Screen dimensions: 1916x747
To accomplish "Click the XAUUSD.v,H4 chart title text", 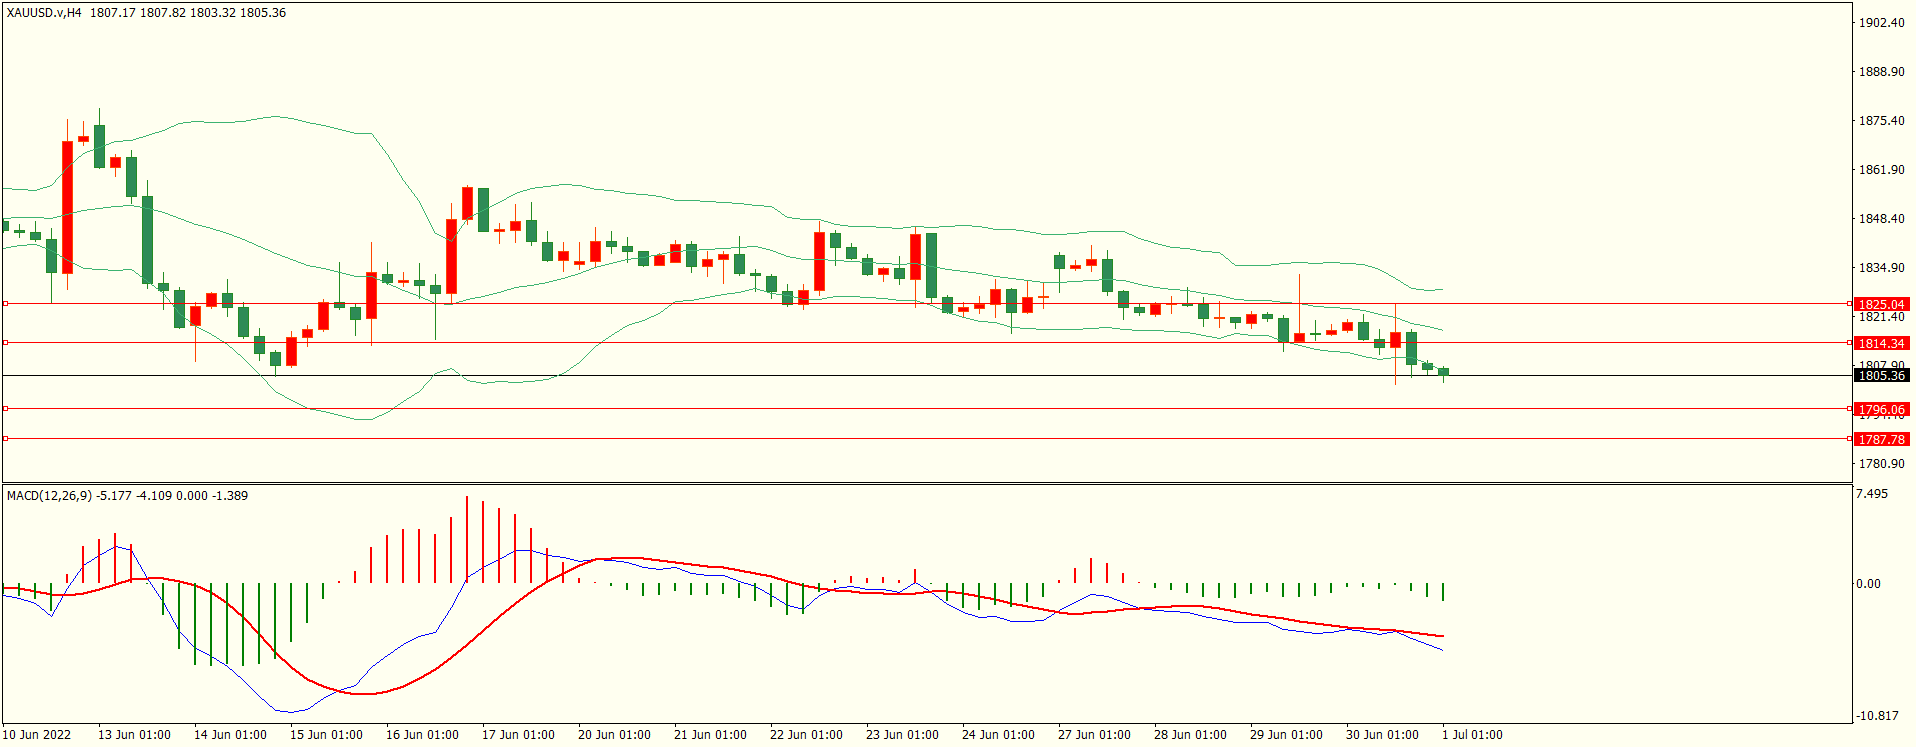I will [44, 13].
